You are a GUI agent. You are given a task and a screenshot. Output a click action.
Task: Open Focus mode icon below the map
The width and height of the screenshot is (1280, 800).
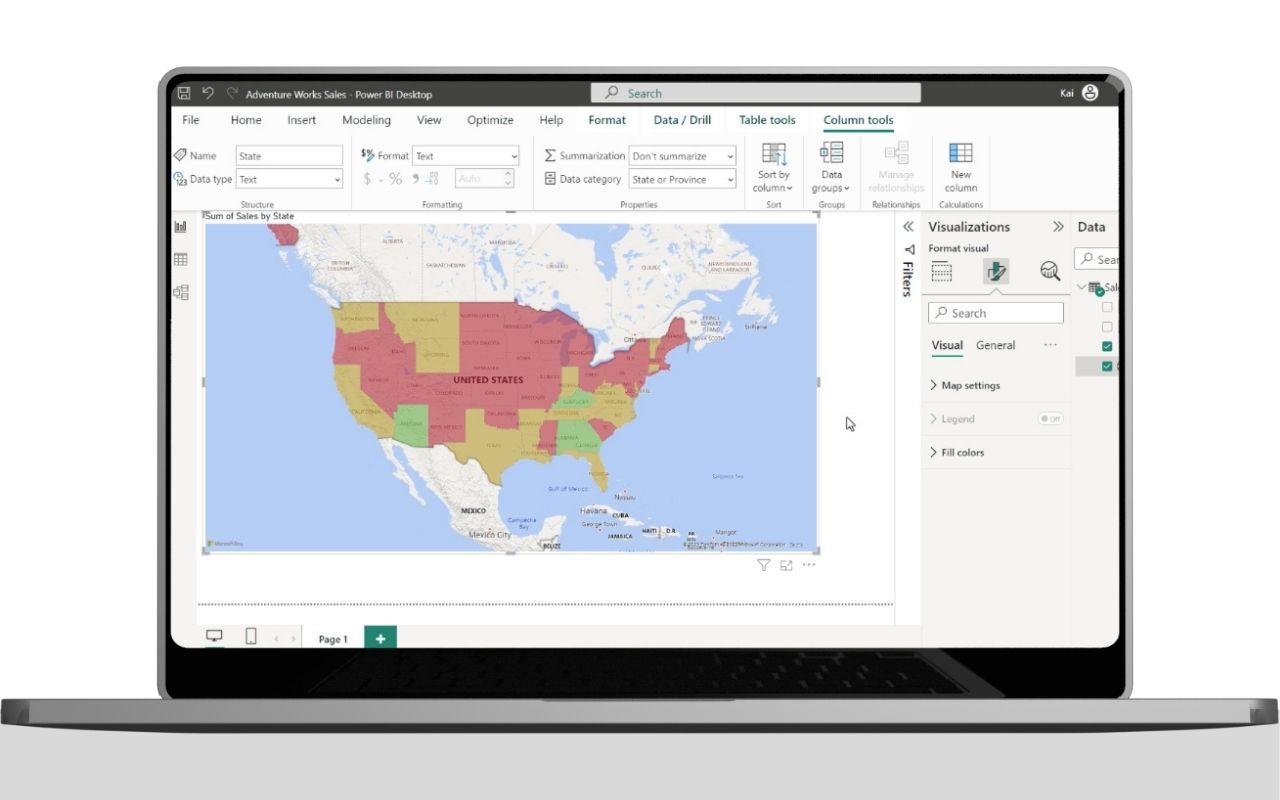click(x=786, y=565)
